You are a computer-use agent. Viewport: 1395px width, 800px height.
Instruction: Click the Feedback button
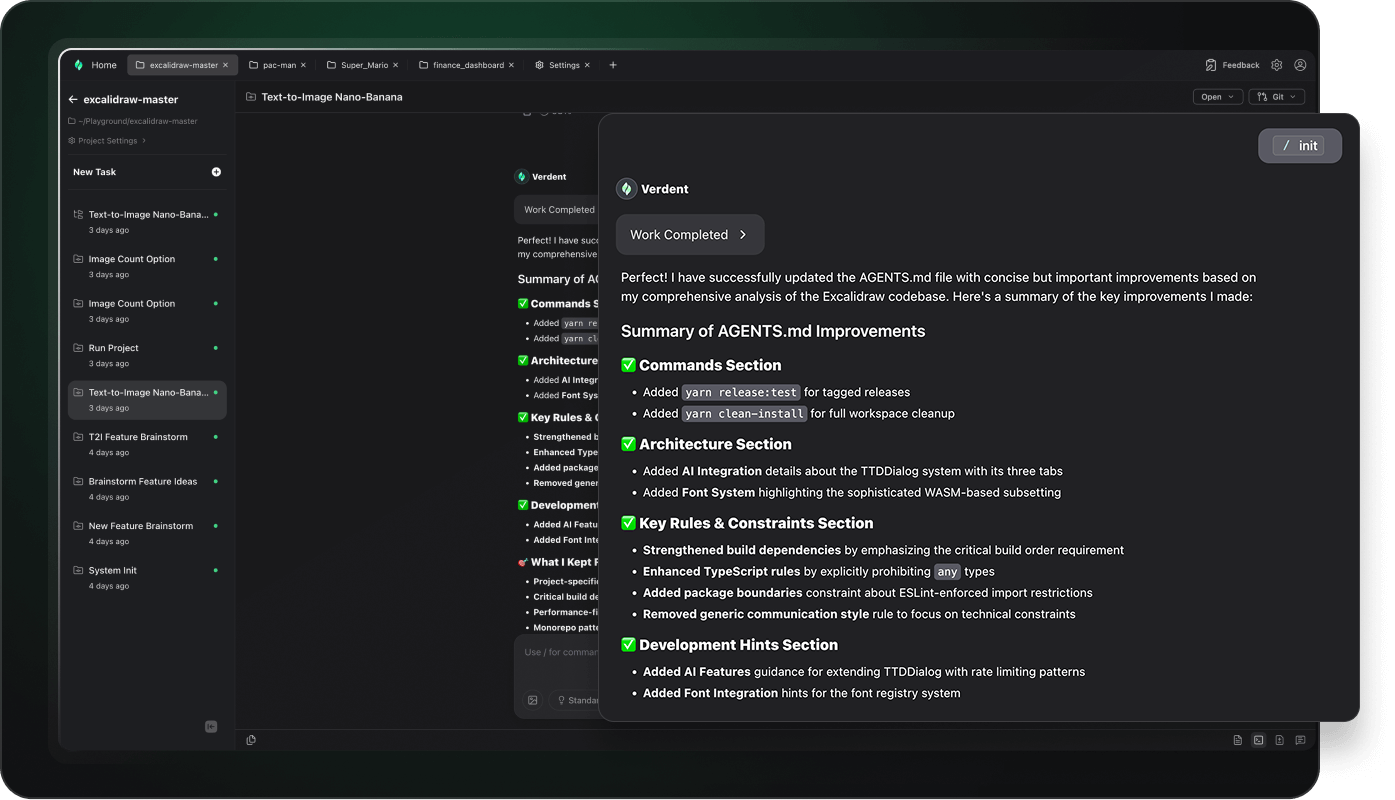click(x=1233, y=65)
